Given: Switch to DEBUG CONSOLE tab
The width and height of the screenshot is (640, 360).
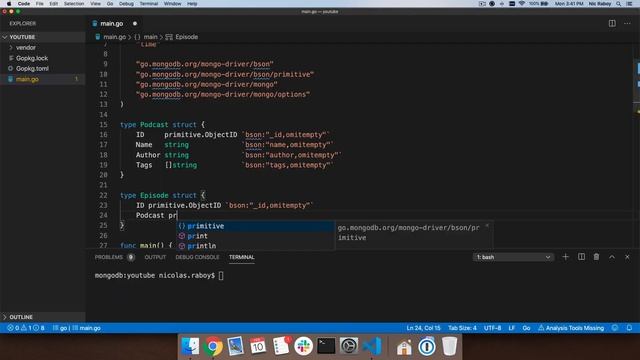Looking at the screenshot, I should click(197, 257).
